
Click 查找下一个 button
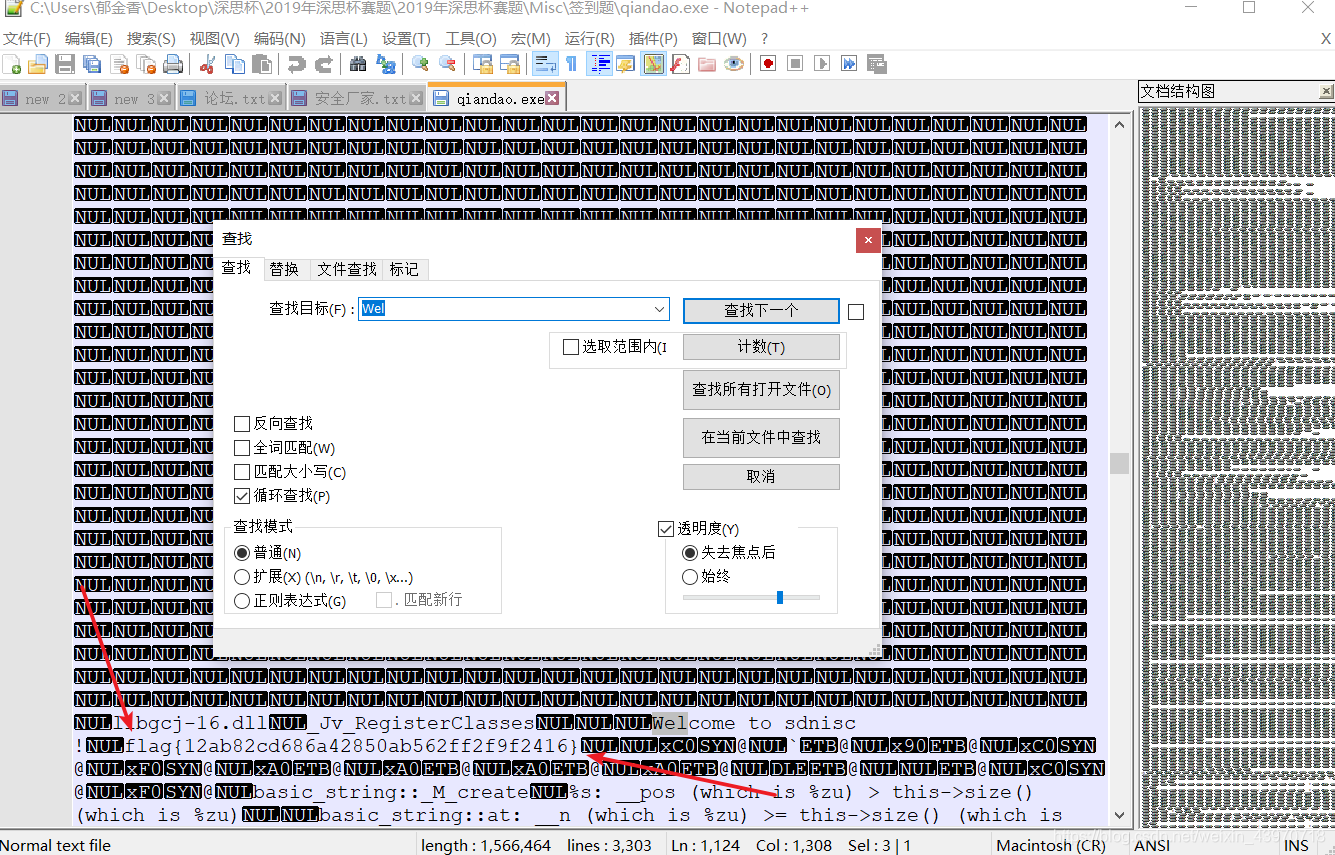click(x=761, y=311)
